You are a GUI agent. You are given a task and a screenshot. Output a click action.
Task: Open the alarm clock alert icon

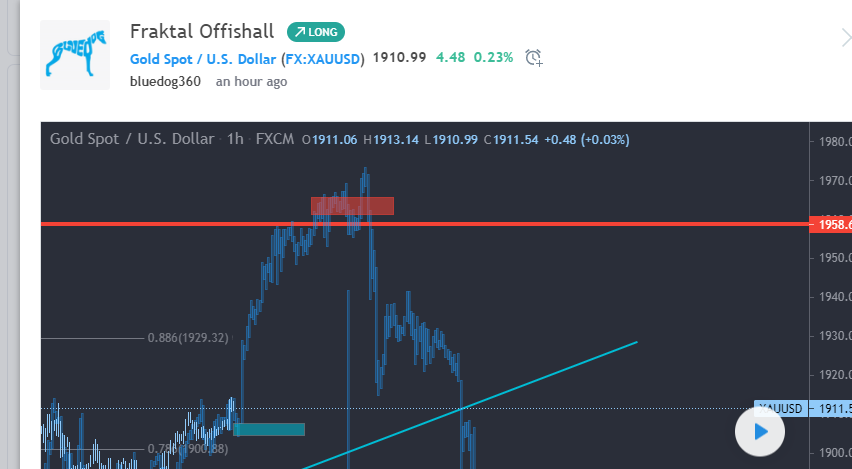coord(534,58)
